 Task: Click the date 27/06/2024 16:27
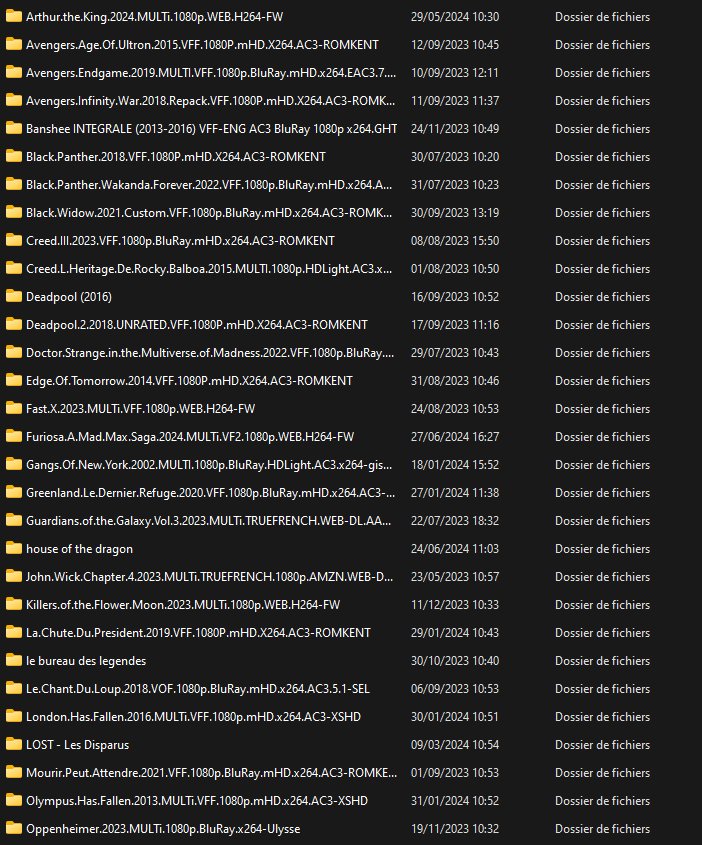pyautogui.click(x=455, y=437)
